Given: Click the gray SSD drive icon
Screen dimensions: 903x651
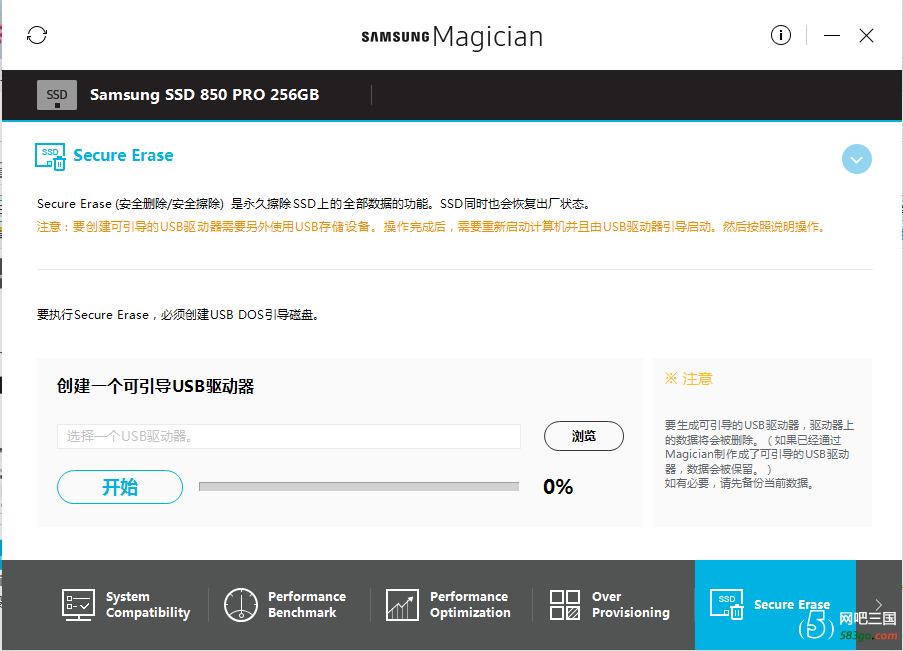Looking at the screenshot, I should click(x=56, y=95).
